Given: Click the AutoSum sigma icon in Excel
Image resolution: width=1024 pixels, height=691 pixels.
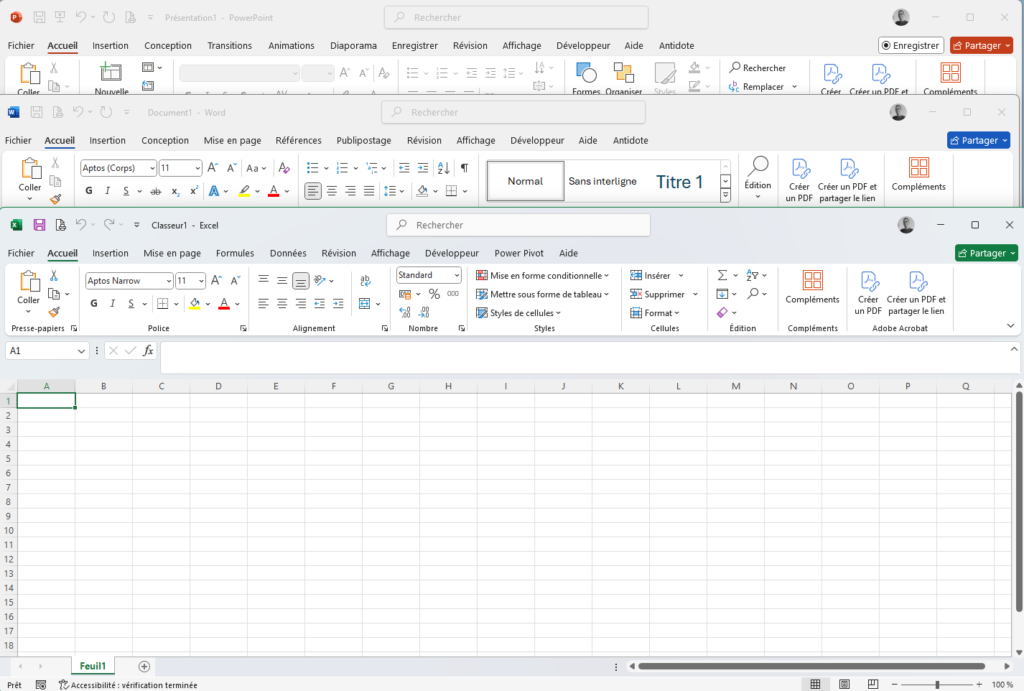Looking at the screenshot, I should tap(722, 276).
